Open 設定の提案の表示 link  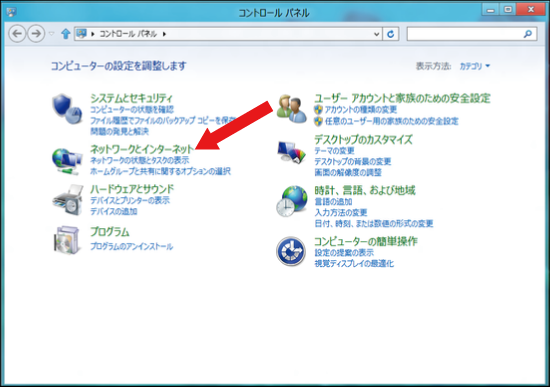(x=344, y=252)
